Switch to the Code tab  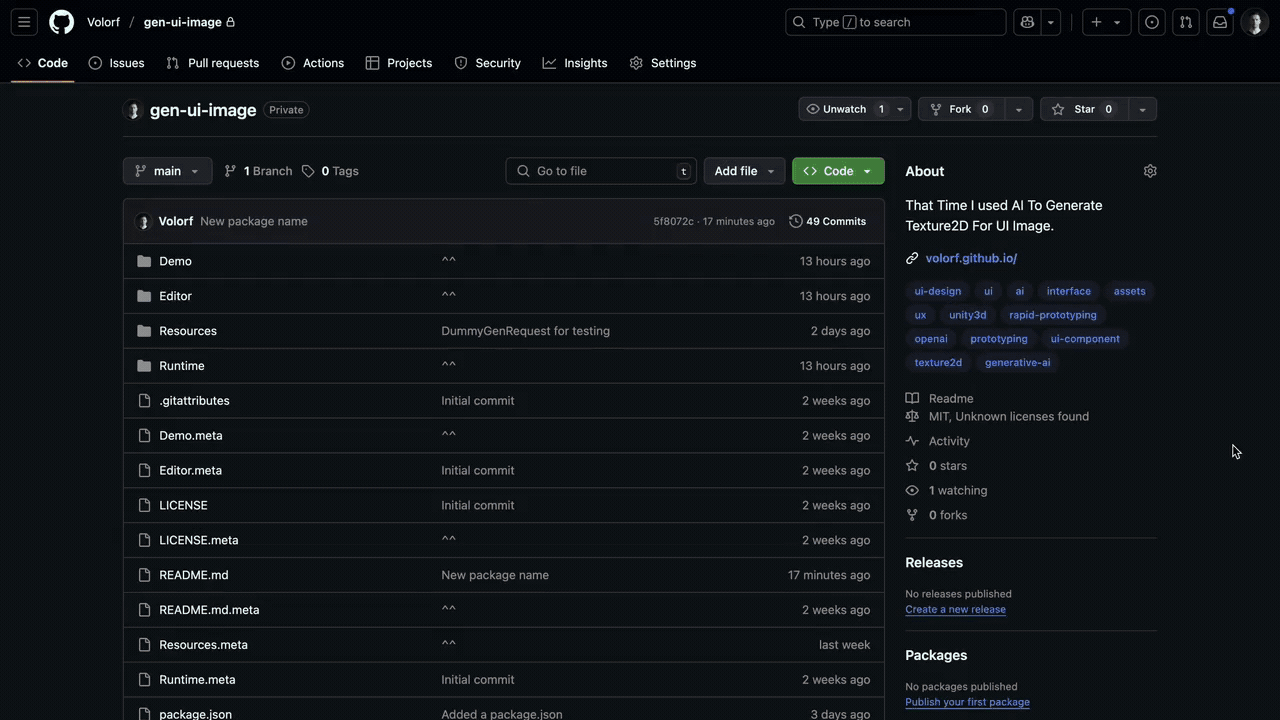tap(43, 63)
